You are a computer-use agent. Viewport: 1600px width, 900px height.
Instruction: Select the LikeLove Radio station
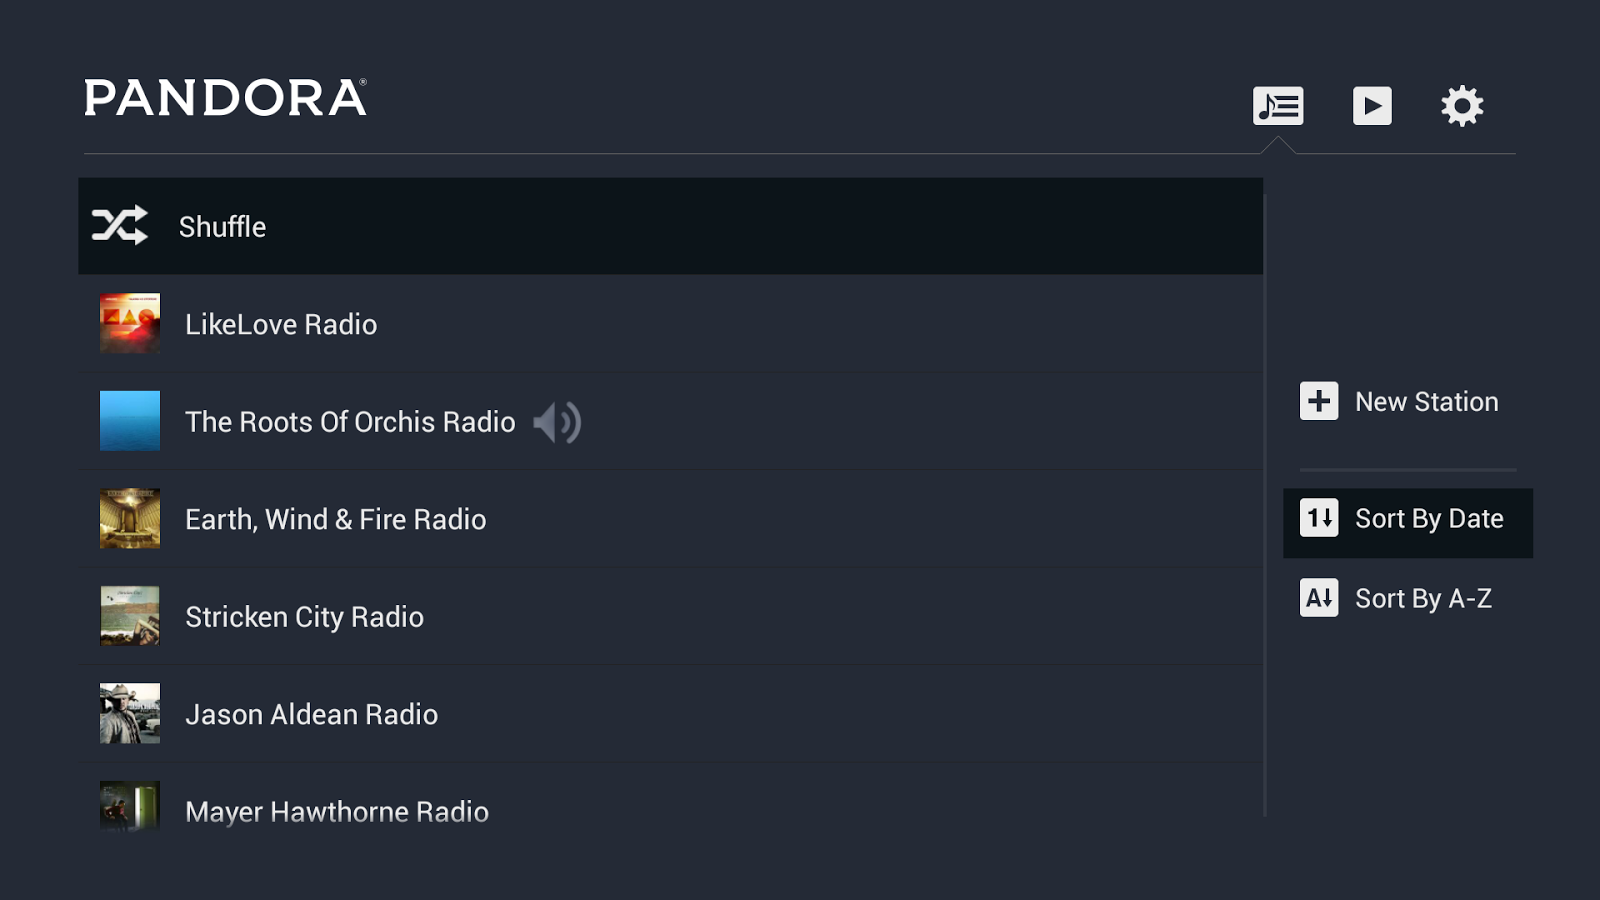[x=281, y=324]
